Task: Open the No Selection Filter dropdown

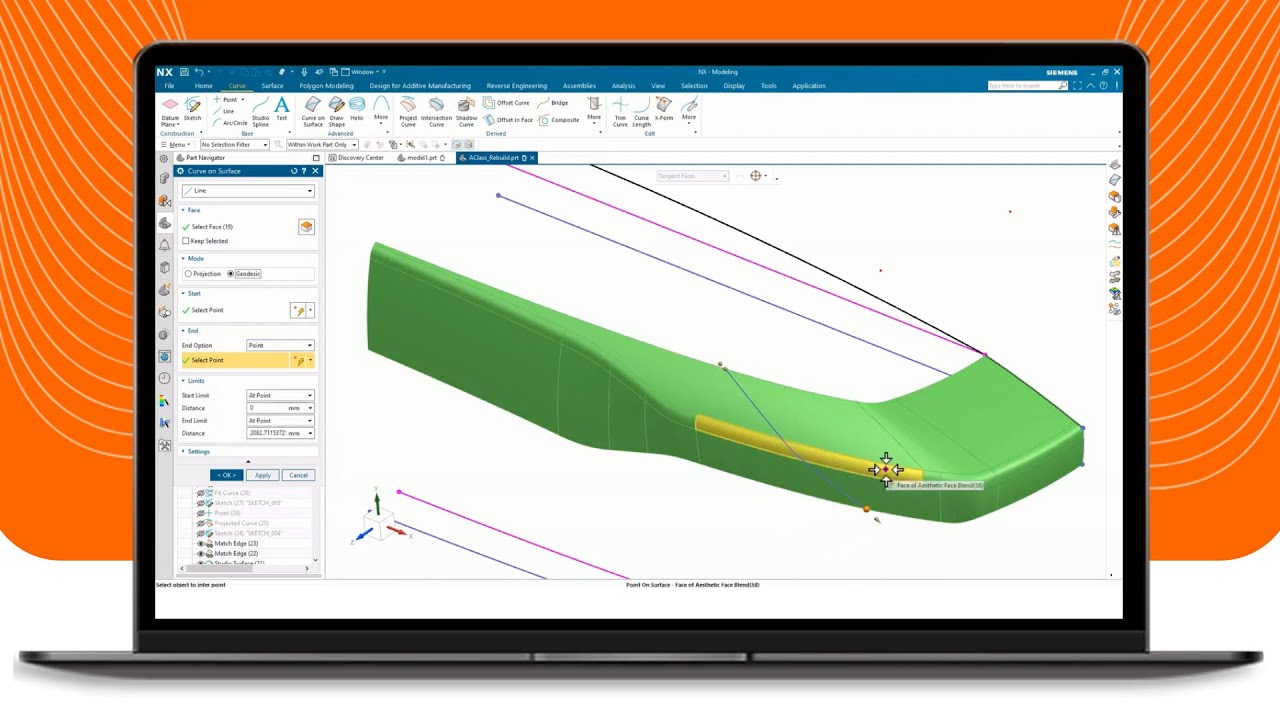Action: click(235, 145)
